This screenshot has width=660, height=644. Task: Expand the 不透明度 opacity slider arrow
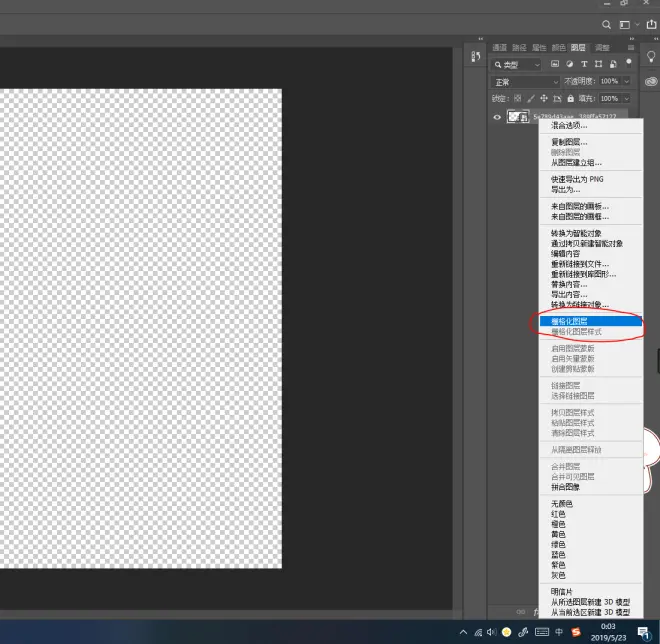point(626,81)
